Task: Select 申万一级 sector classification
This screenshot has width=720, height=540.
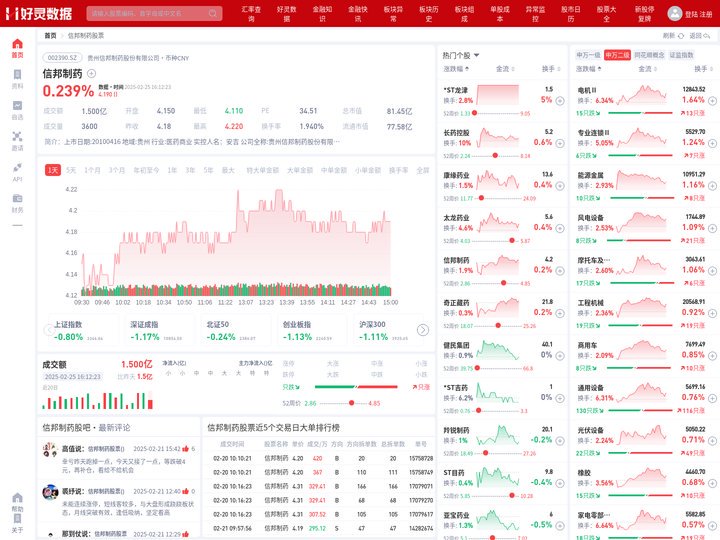Action: (x=588, y=55)
